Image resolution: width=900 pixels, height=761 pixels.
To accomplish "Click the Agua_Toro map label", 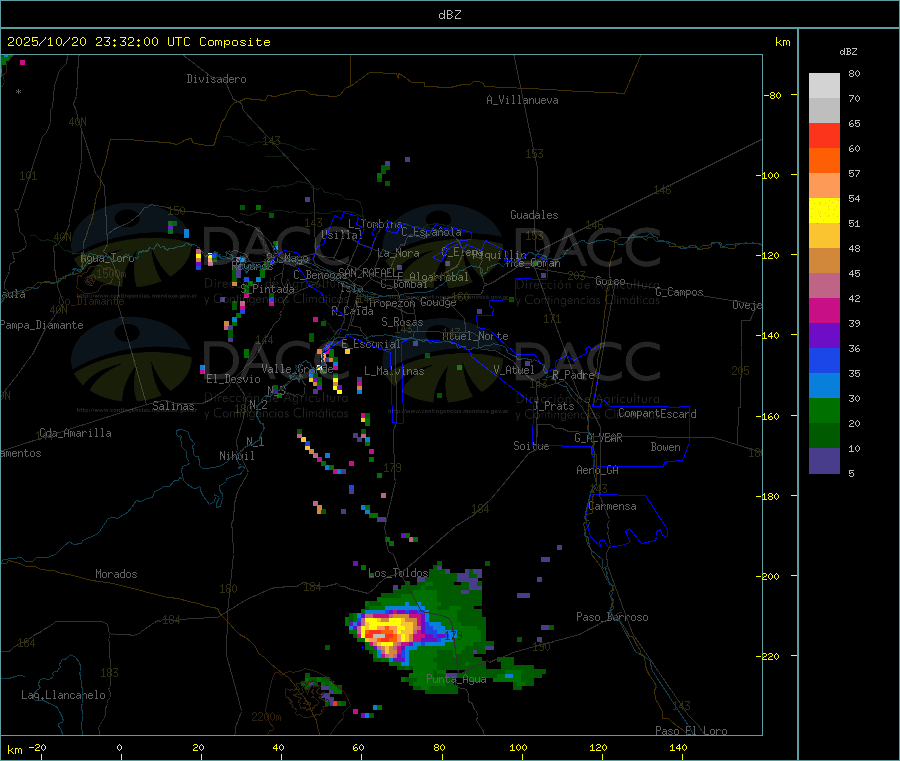I will [x=107, y=258].
